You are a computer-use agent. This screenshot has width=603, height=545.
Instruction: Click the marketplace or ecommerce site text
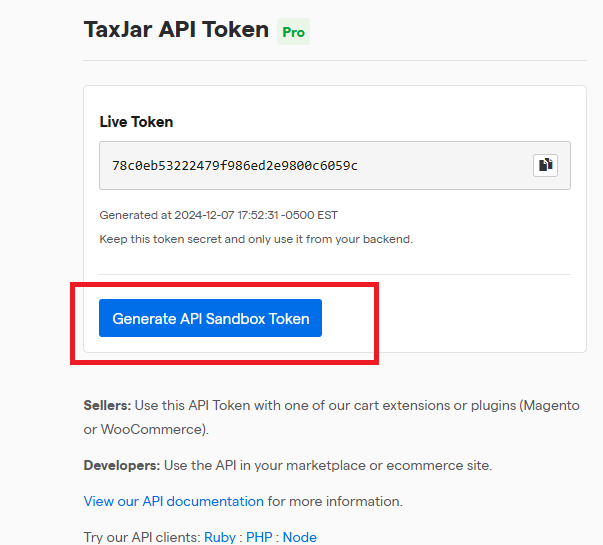point(388,465)
